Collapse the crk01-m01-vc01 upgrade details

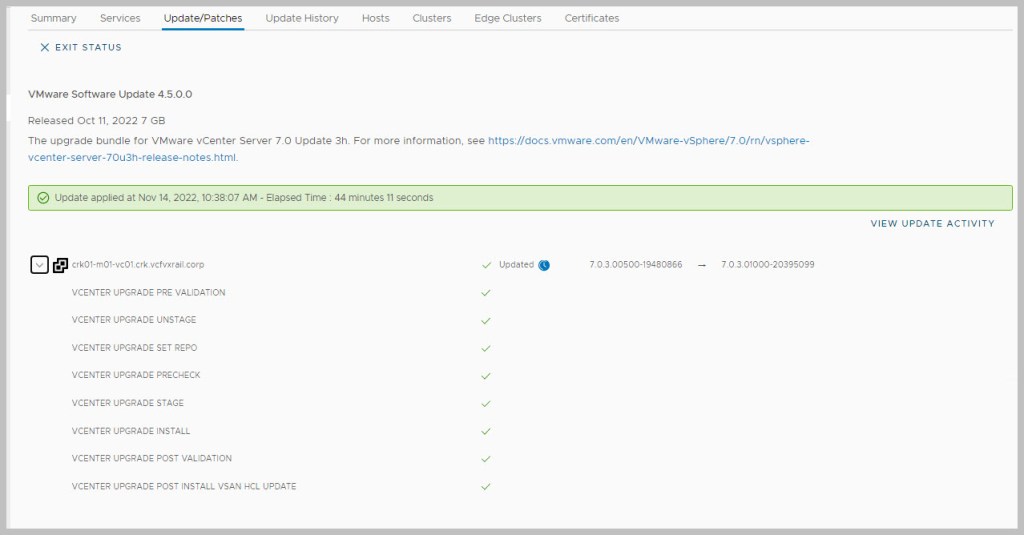pyautogui.click(x=39, y=265)
